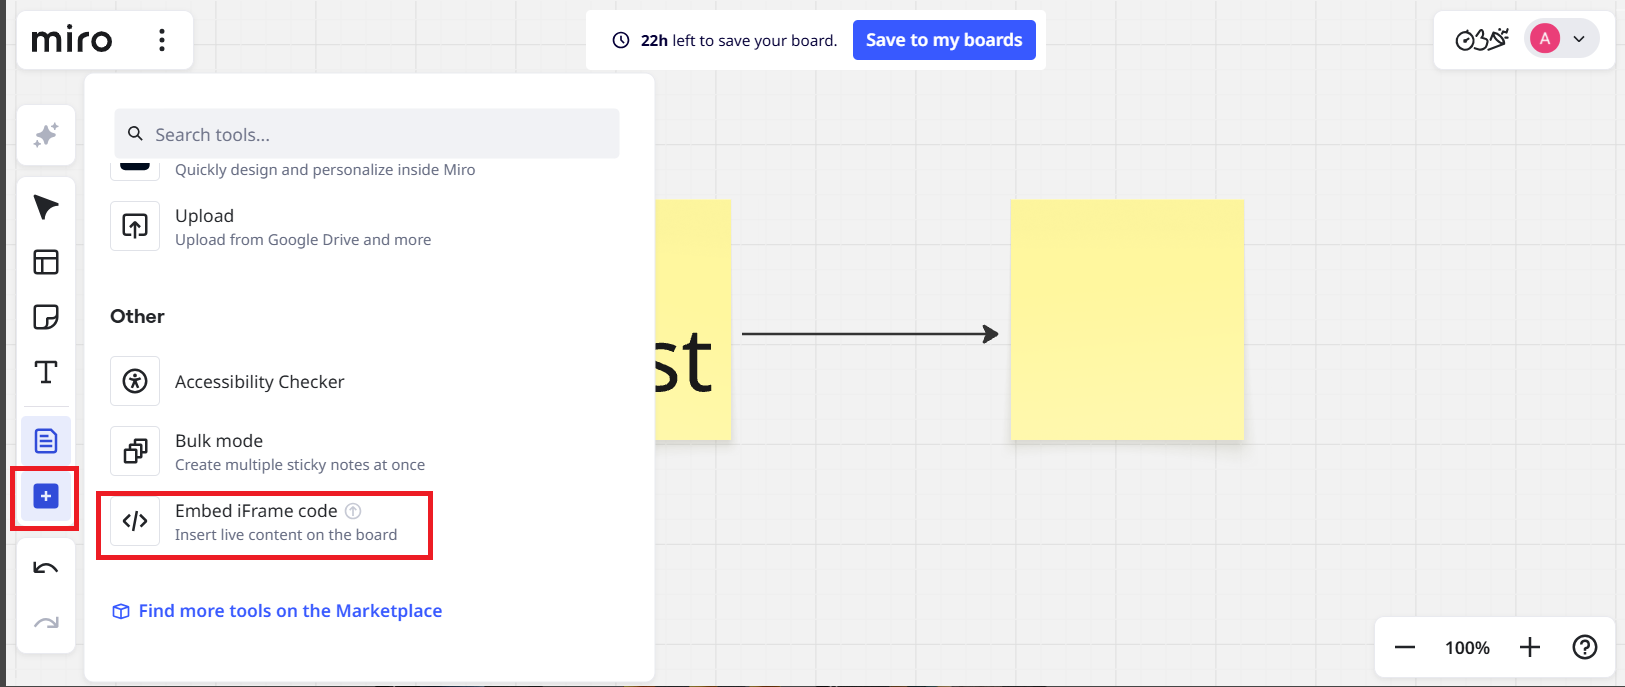Select the sticky note tool
The image size is (1625, 687).
[46, 317]
